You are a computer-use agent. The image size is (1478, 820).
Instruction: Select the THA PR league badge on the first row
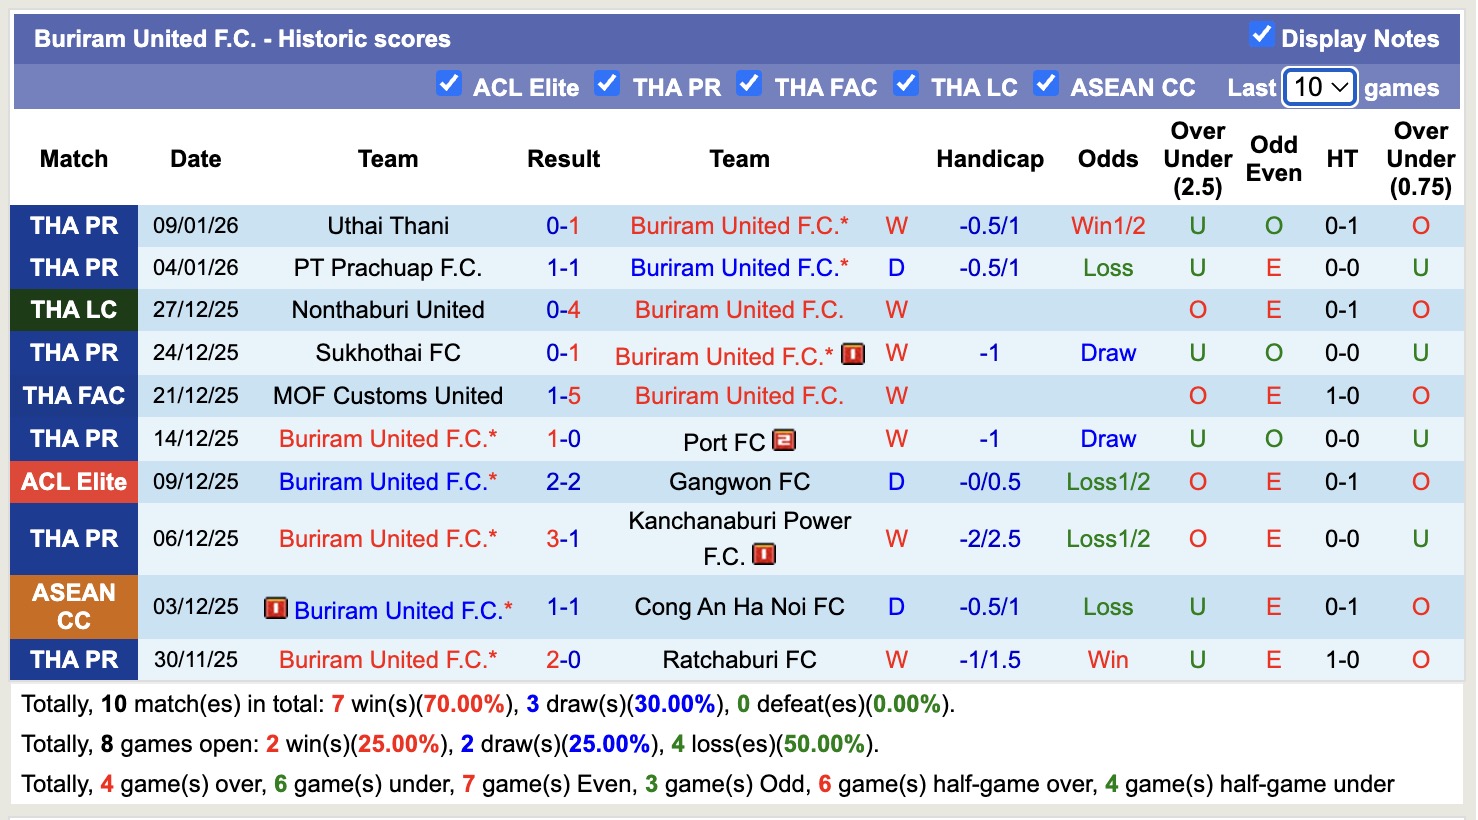(73, 225)
